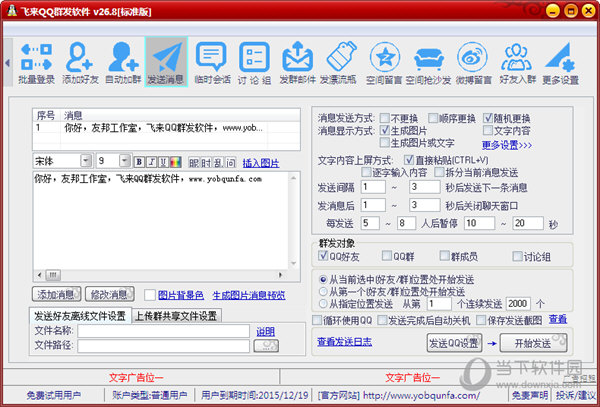Open the 自动加群 auto join group tool

(x=123, y=63)
